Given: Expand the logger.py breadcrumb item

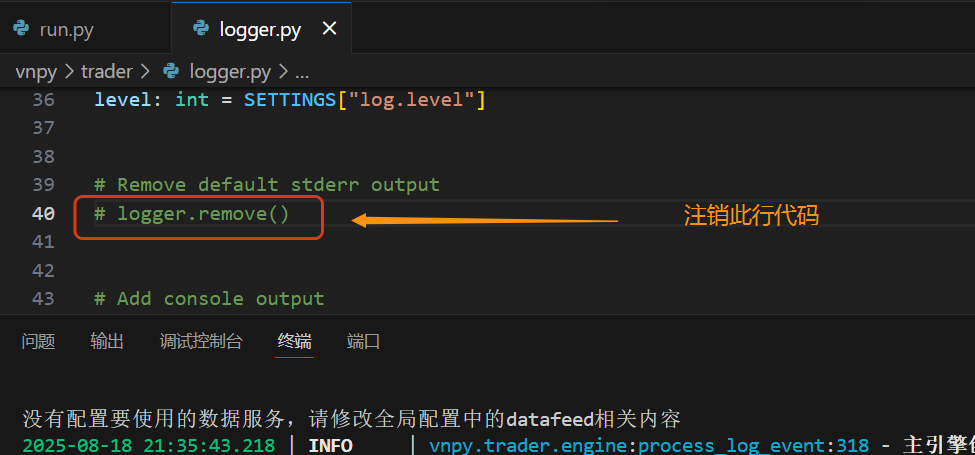Looking at the screenshot, I should (229, 72).
